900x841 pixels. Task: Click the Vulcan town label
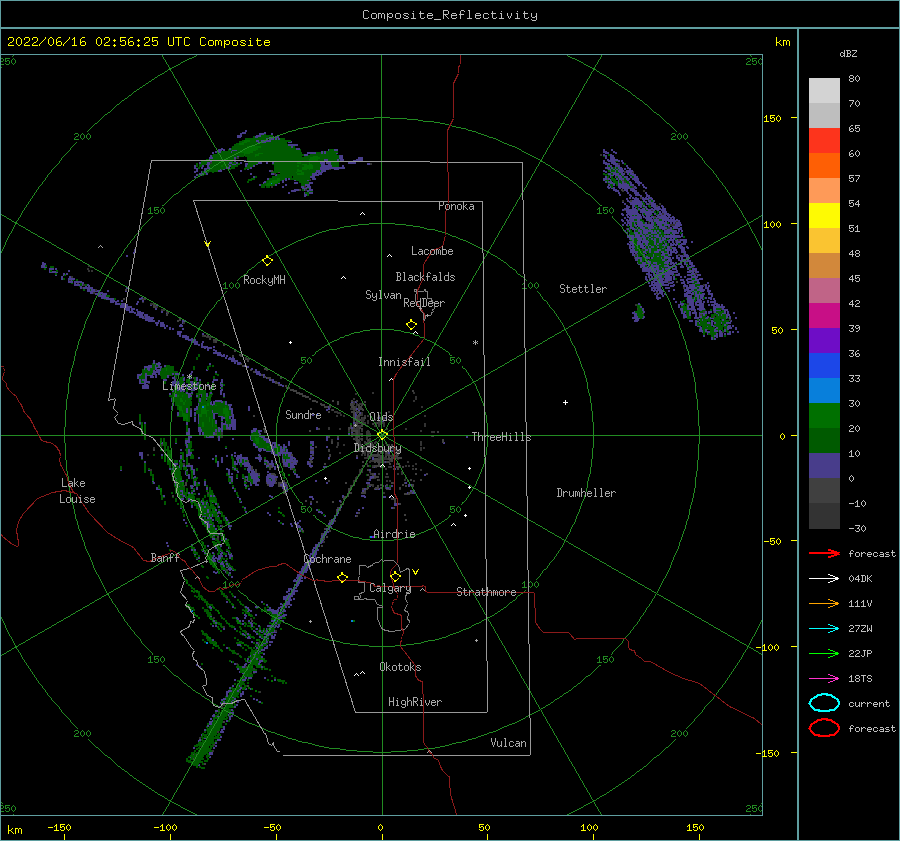coord(509,743)
